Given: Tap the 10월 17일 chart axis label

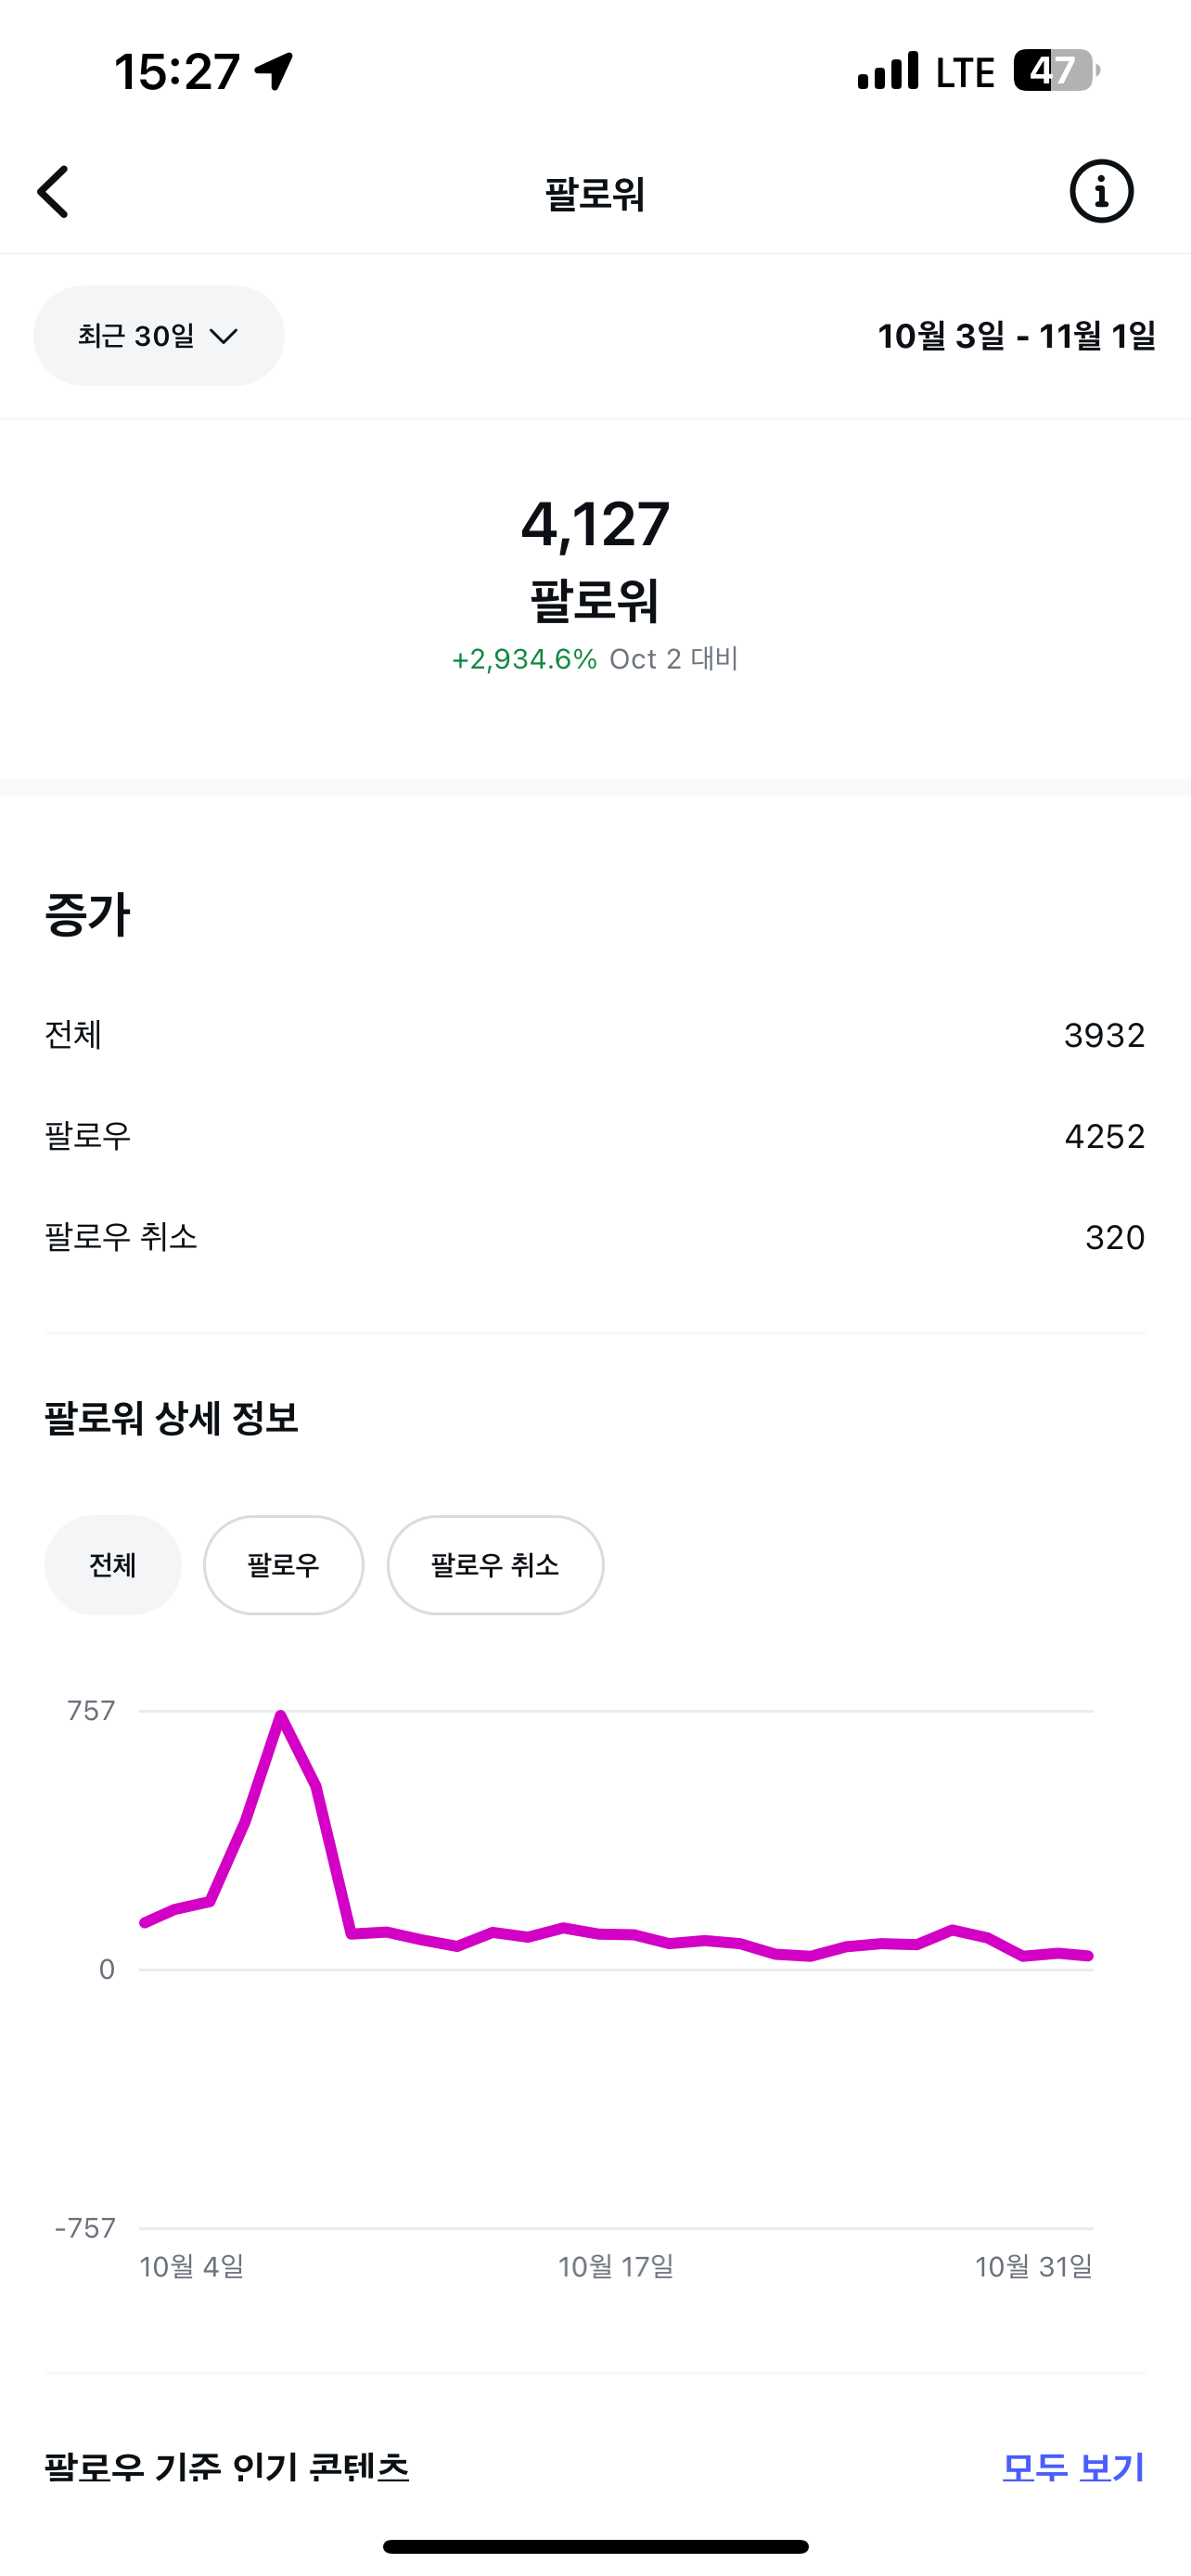Looking at the screenshot, I should click(615, 2266).
